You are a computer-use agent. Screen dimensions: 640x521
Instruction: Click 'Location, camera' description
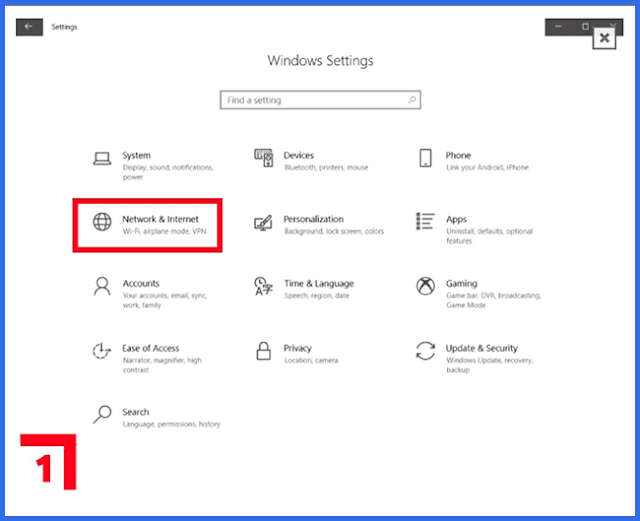point(311,360)
